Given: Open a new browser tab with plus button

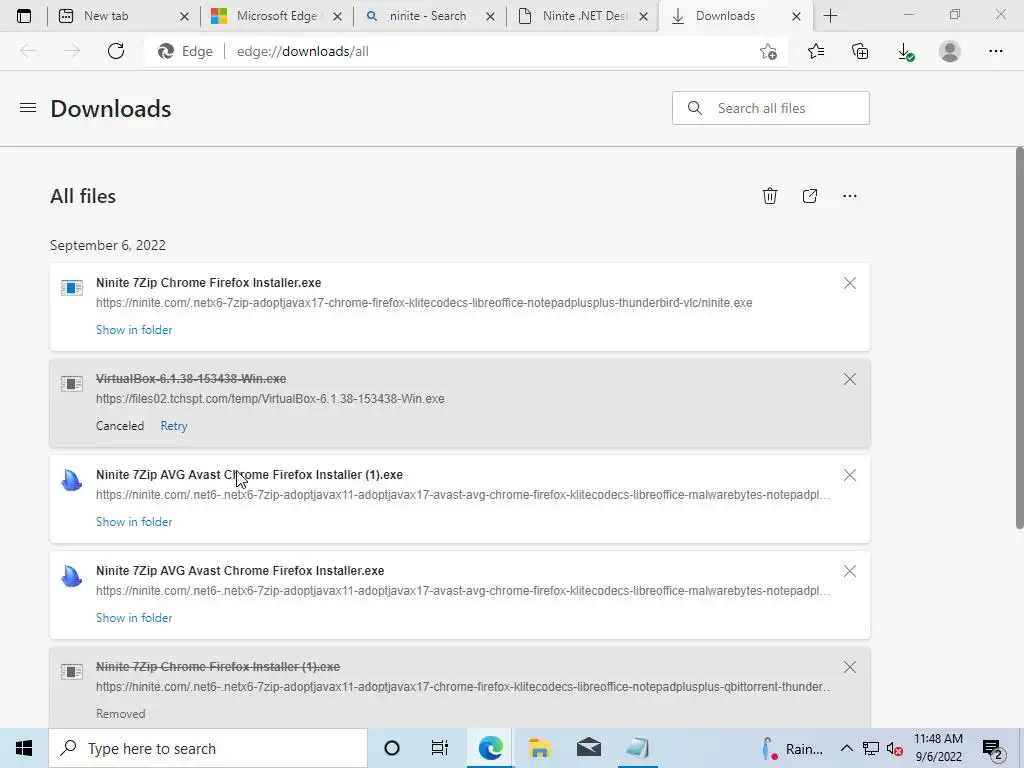Looking at the screenshot, I should (x=830, y=16).
